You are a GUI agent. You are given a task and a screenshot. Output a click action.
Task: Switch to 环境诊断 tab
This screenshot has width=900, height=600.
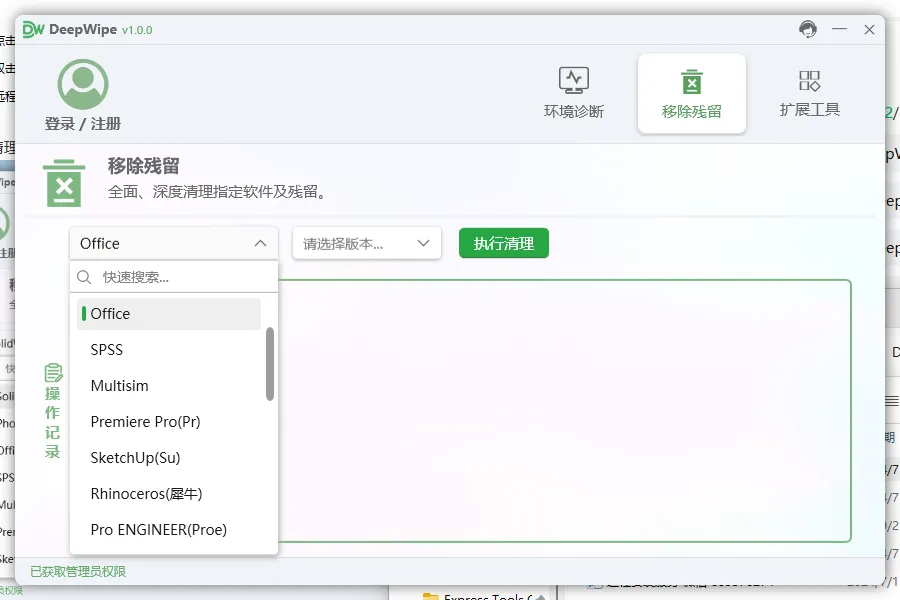click(574, 93)
